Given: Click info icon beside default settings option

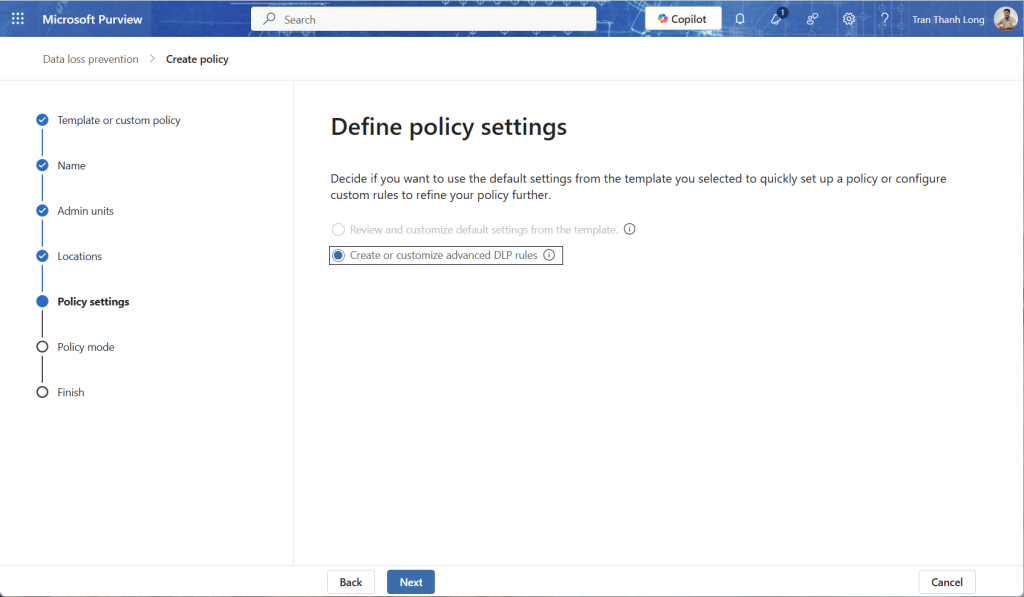Looking at the screenshot, I should coord(629,230).
